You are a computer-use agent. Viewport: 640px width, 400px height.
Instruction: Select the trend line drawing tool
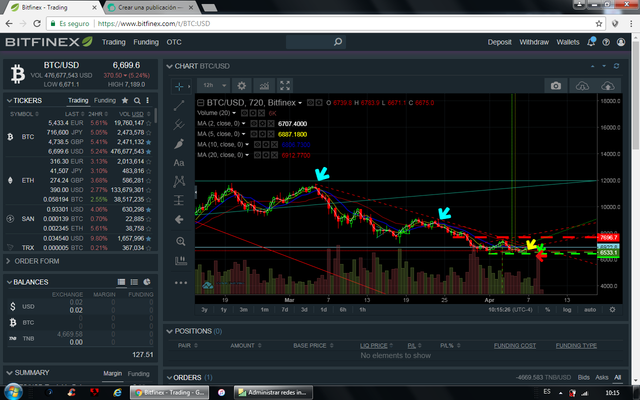pyautogui.click(x=179, y=105)
